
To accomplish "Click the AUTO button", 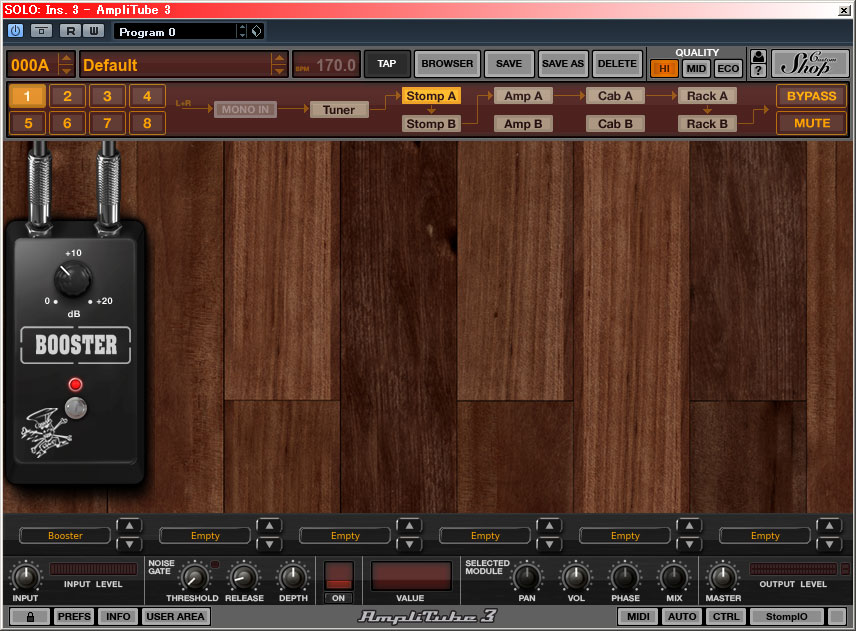I will coord(682,617).
